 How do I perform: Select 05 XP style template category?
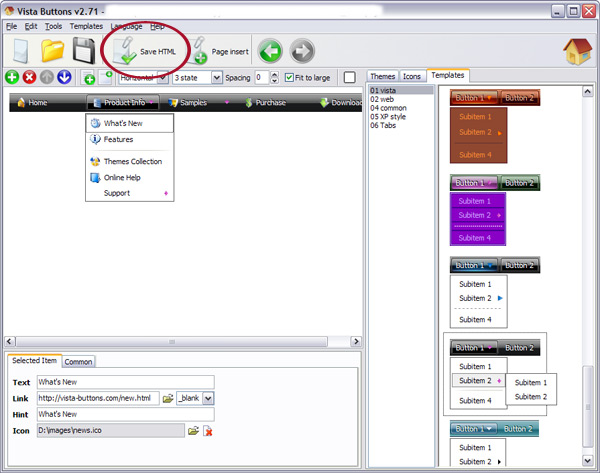tap(388, 117)
